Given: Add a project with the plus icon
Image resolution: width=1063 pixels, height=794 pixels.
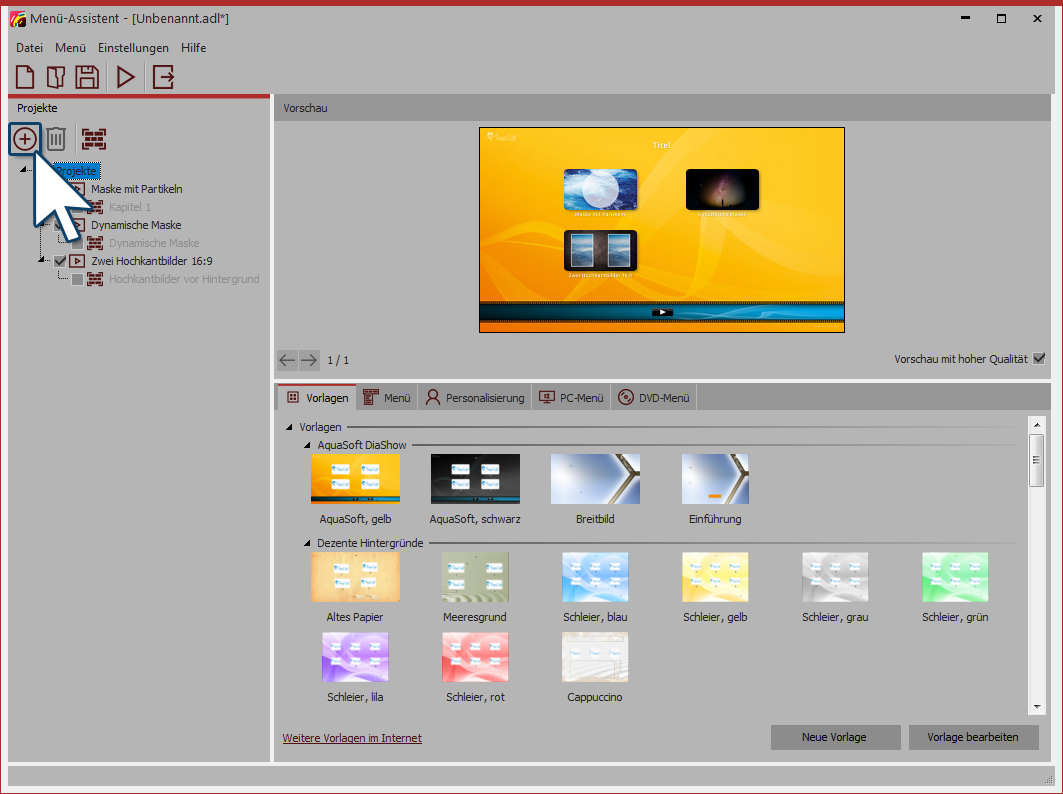Looking at the screenshot, I should [25, 139].
